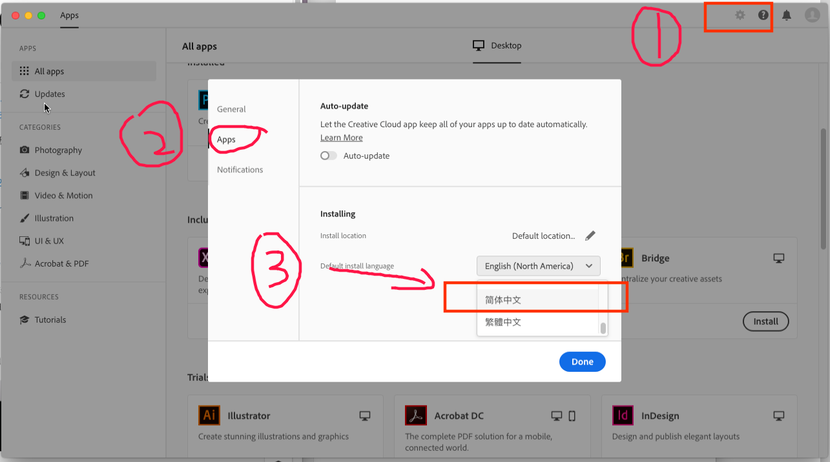Click the Acrobat & PDF icon
The height and width of the screenshot is (462, 830).
pos(25,263)
